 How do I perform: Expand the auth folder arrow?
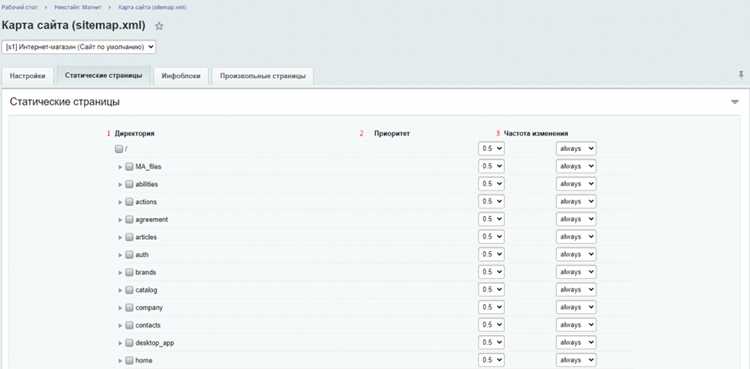click(120, 255)
